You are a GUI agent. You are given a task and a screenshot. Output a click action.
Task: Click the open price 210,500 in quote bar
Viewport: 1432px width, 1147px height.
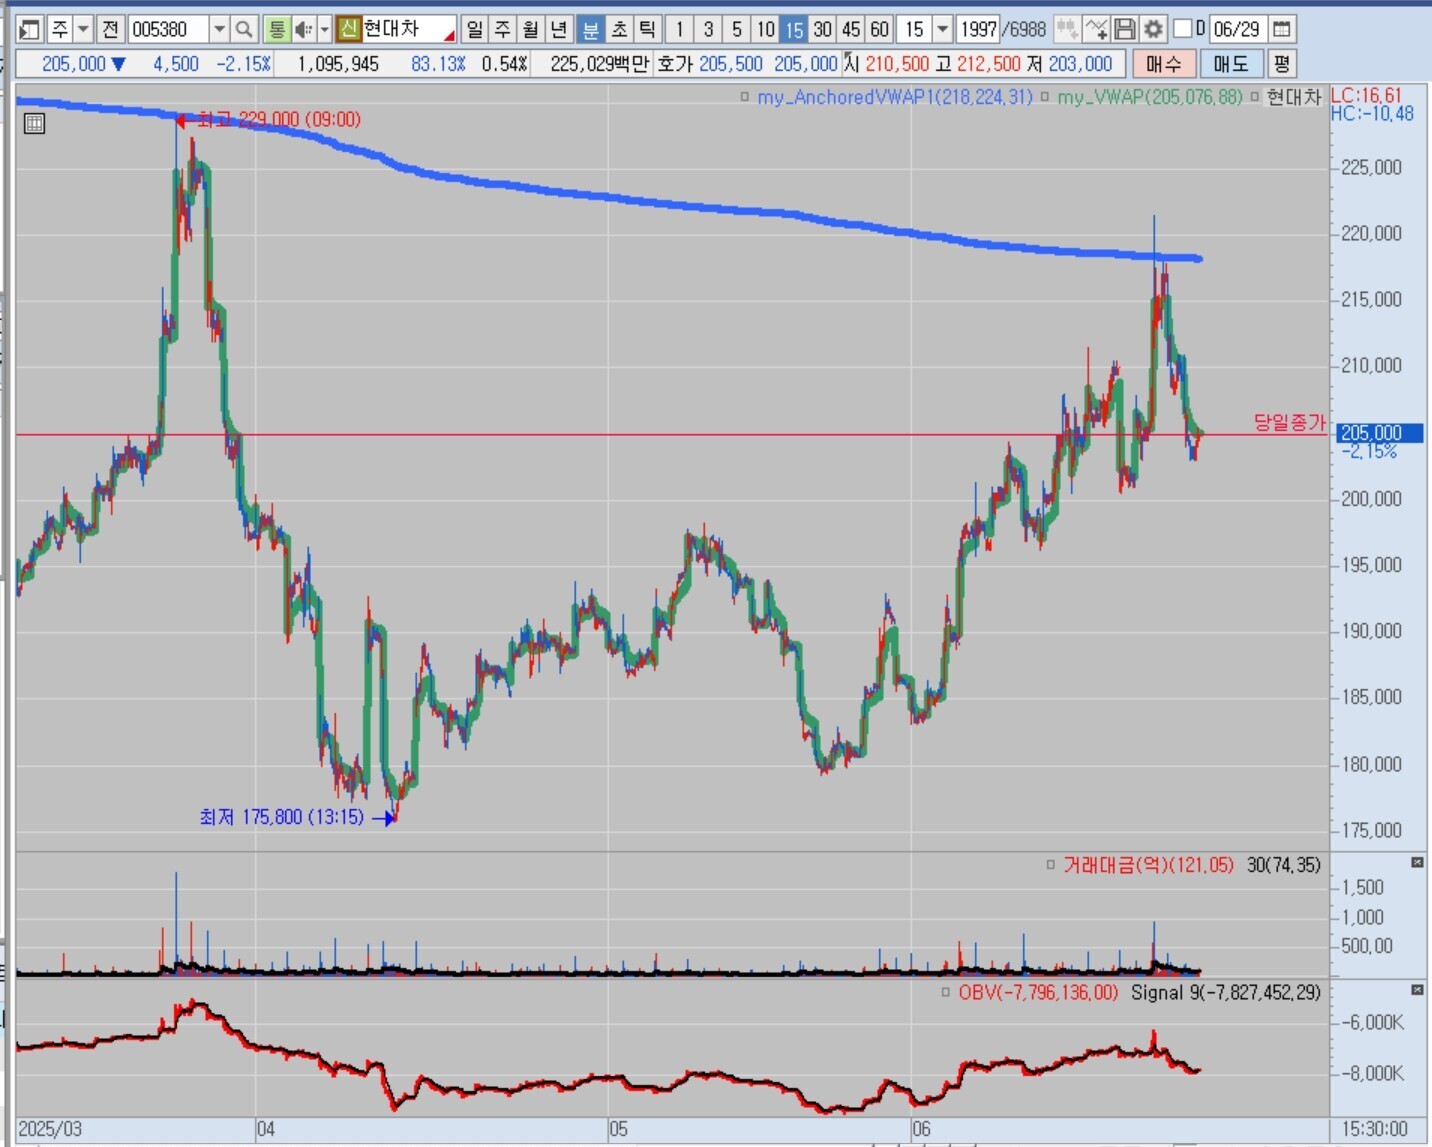897,64
